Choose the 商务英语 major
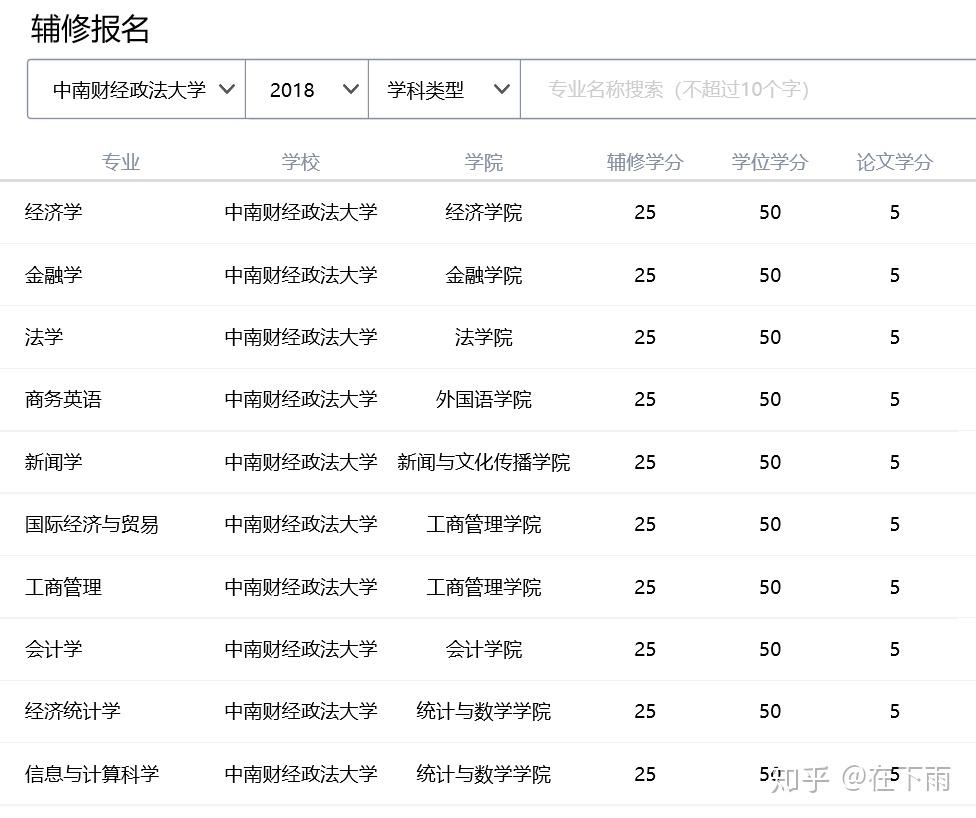 (x=63, y=399)
